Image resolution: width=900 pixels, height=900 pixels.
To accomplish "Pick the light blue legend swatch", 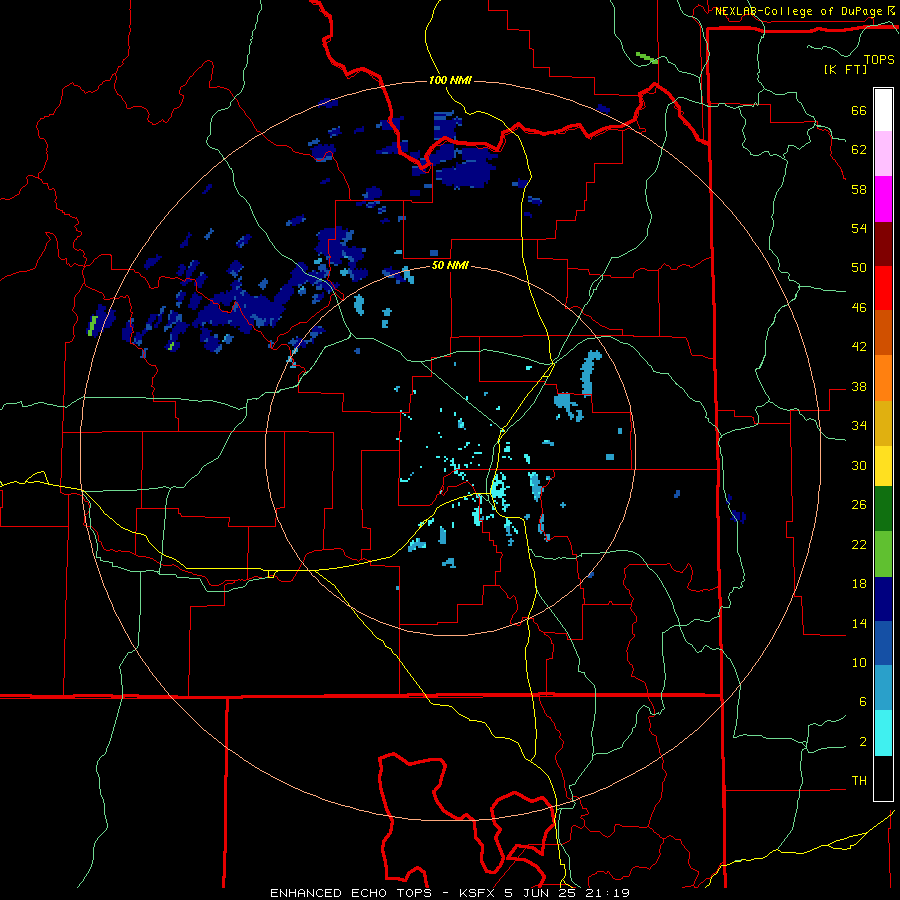I will [x=883, y=688].
